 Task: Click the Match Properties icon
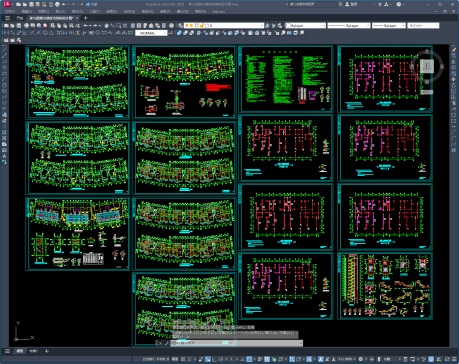pyautogui.click(x=71, y=26)
